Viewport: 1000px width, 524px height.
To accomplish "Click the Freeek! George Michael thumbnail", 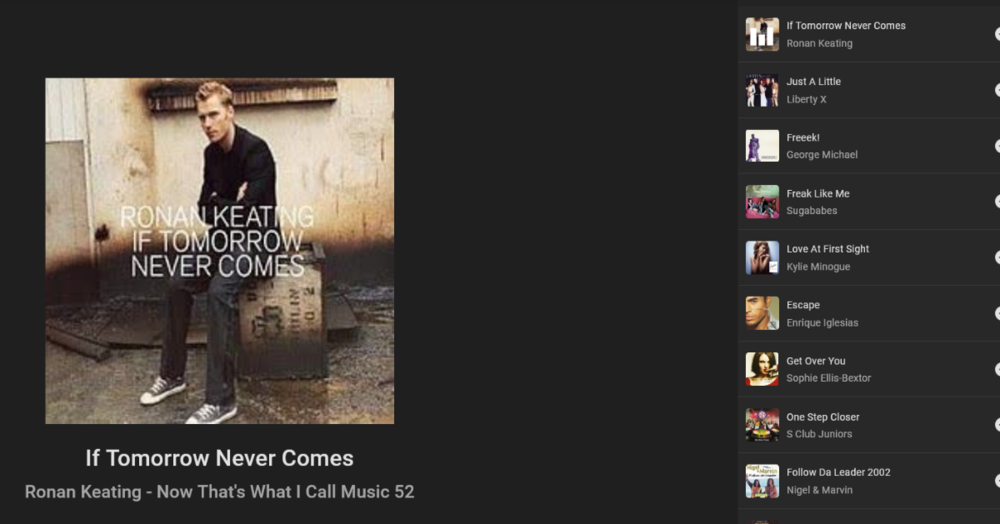I will (762, 146).
